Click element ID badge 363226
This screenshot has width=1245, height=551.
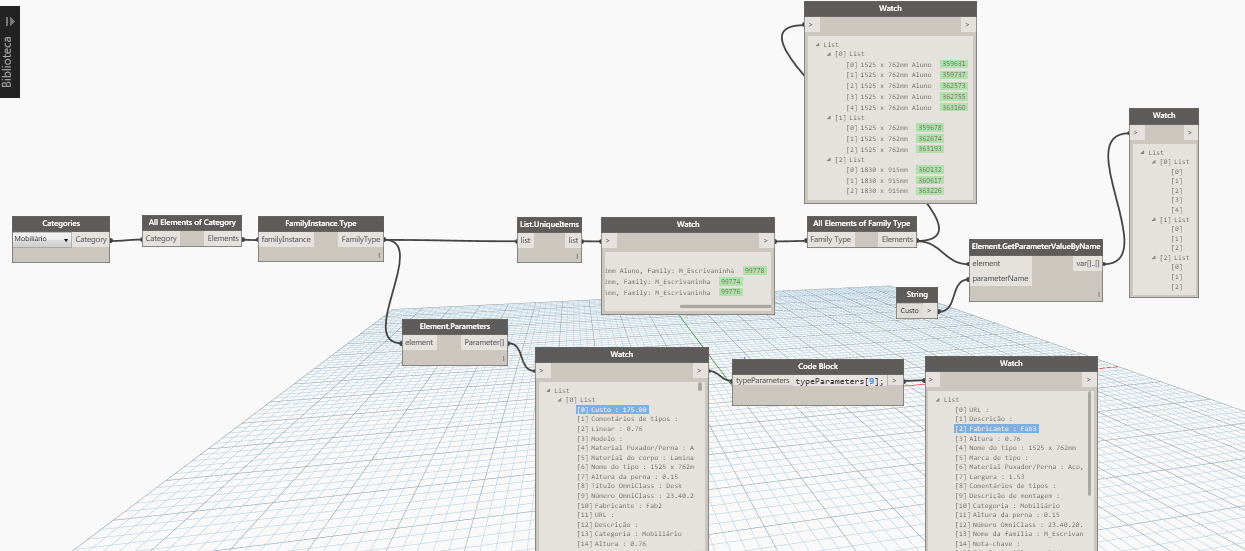(930, 190)
